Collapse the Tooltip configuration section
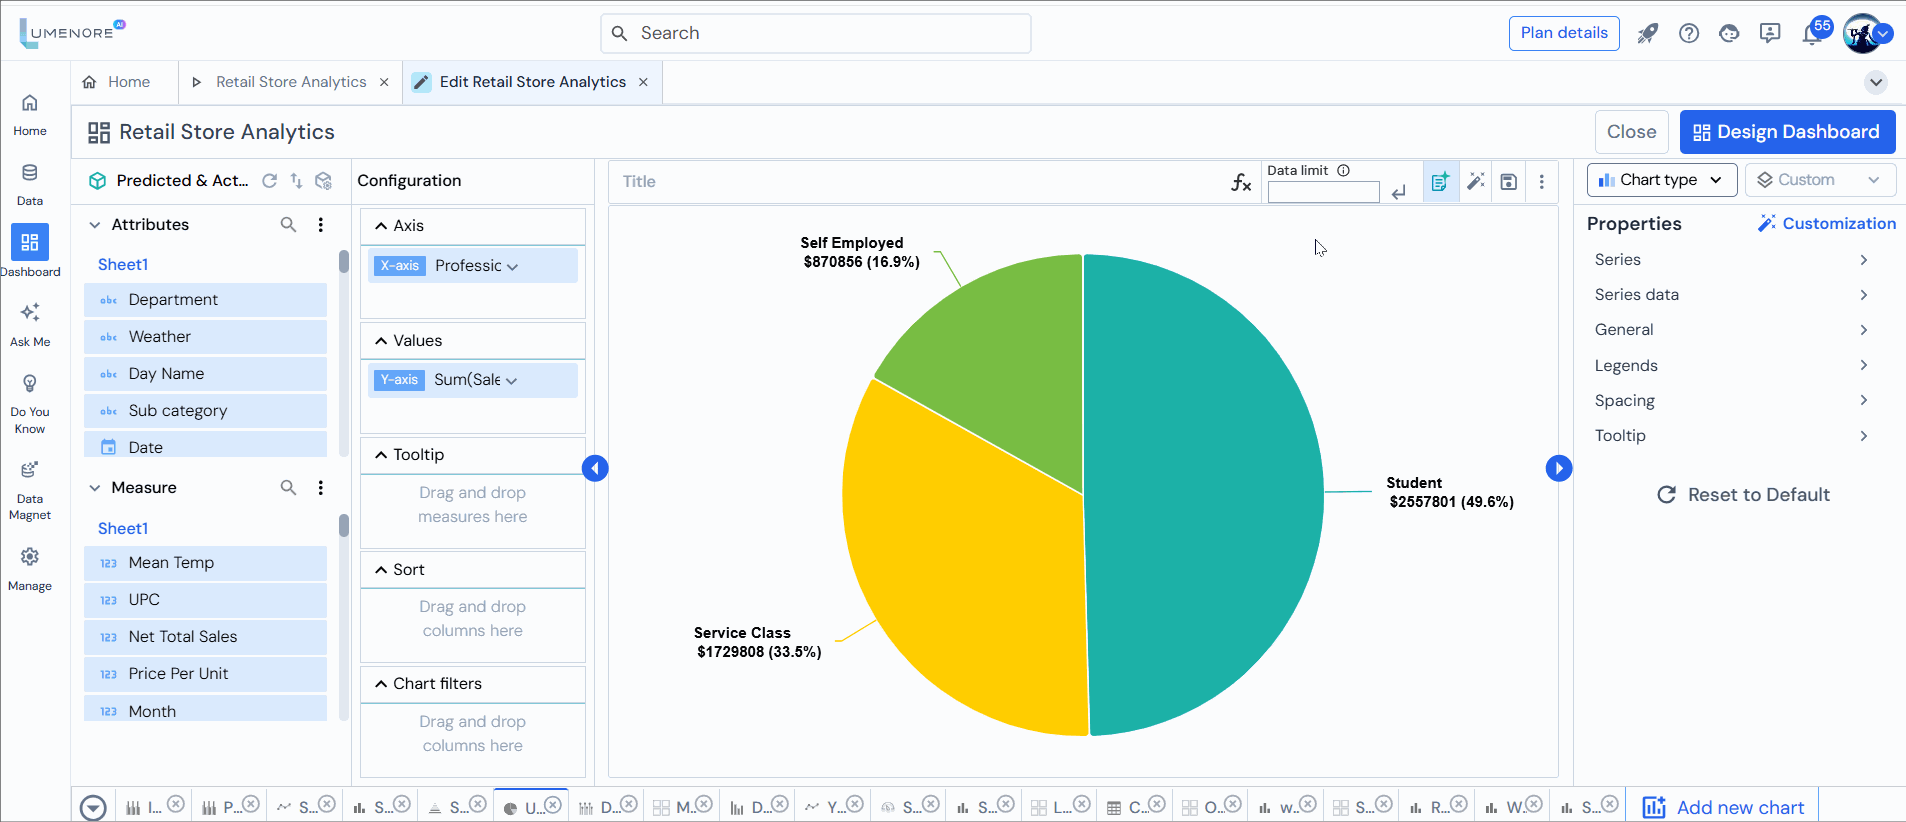1906x822 pixels. pyautogui.click(x=381, y=455)
